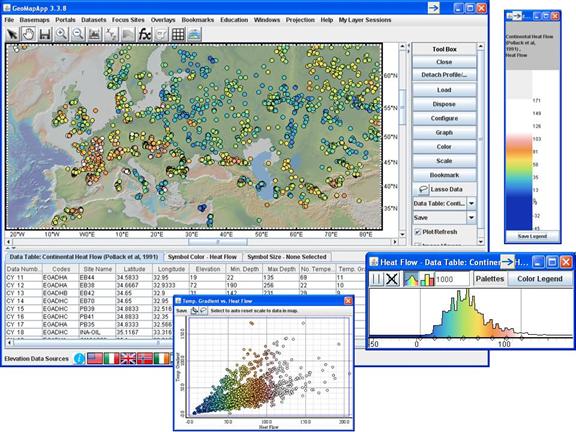Activate the hand pan tool
The image size is (576, 432).
click(x=28, y=35)
